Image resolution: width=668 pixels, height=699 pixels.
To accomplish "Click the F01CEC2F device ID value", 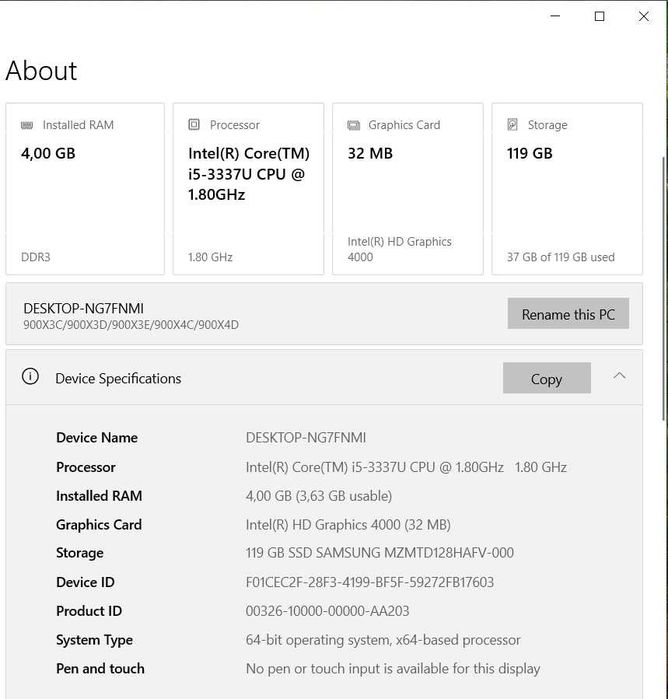I will (370, 582).
